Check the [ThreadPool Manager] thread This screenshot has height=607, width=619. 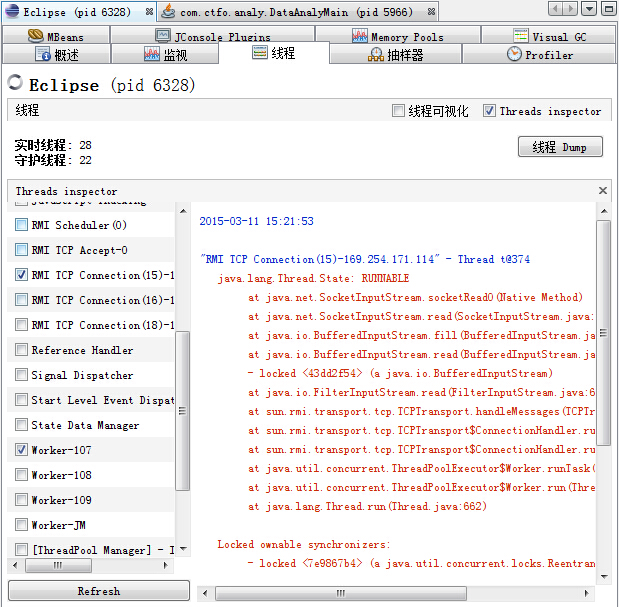pos(21,549)
